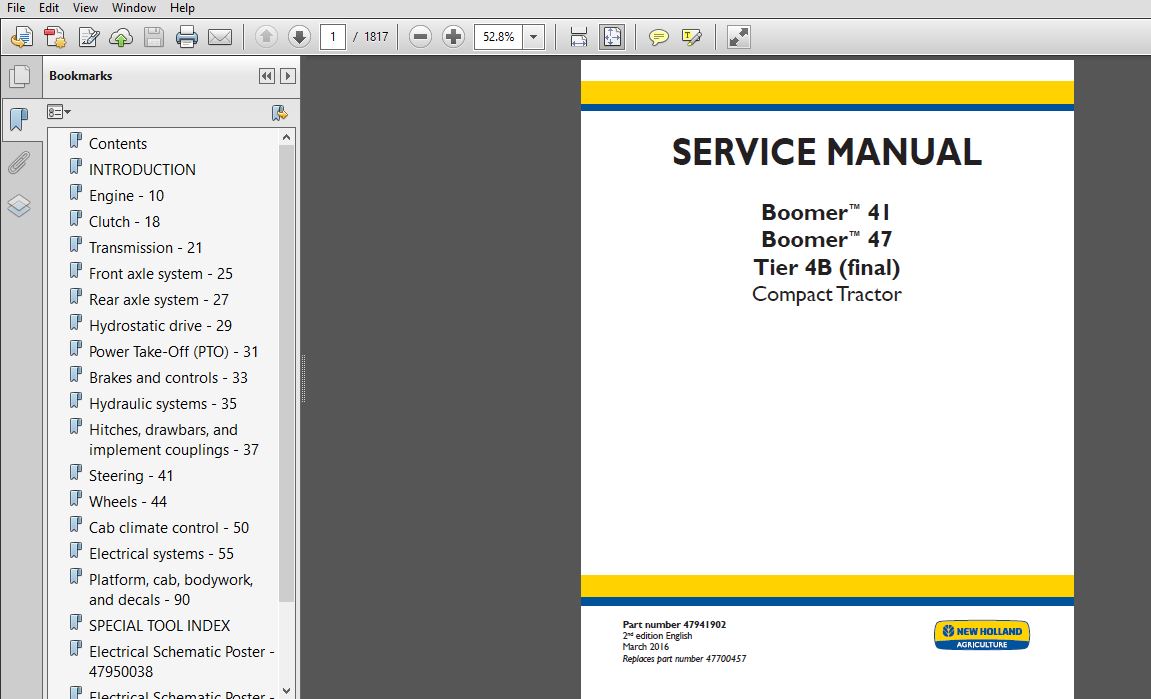Open the INTRODUCTION bookmark
The height and width of the screenshot is (699, 1151).
tap(142, 170)
